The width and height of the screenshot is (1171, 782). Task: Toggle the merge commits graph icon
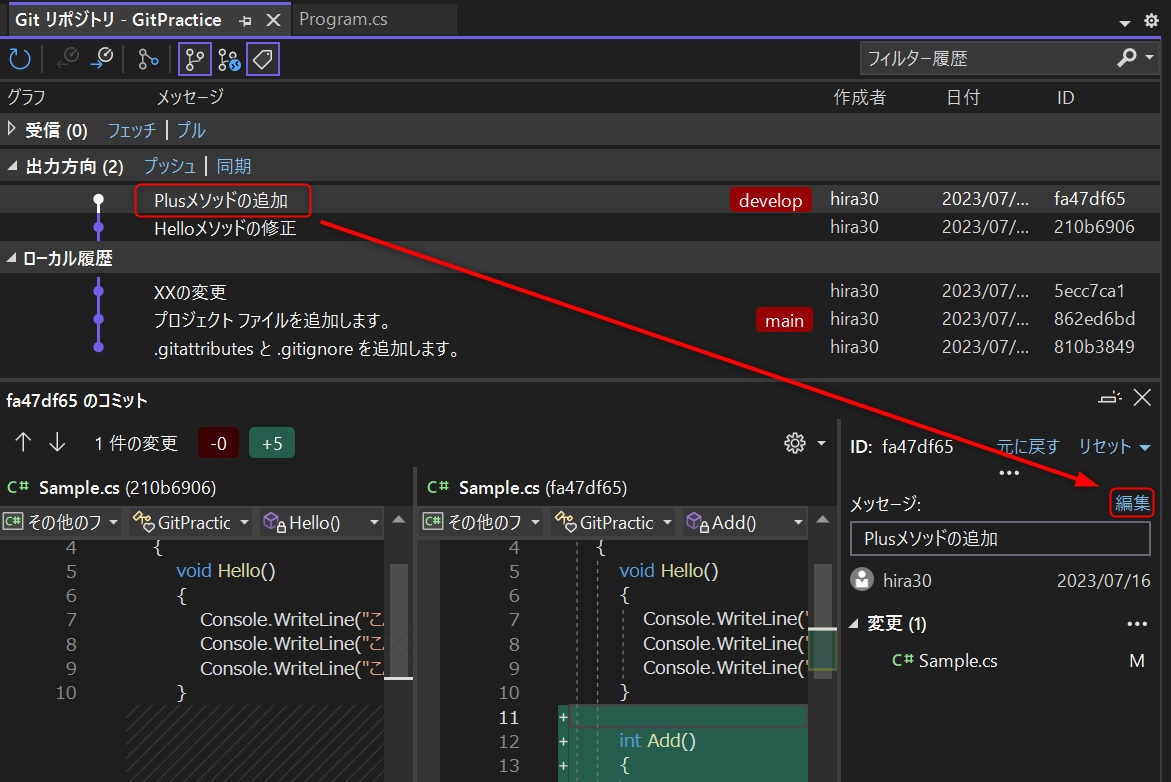228,59
